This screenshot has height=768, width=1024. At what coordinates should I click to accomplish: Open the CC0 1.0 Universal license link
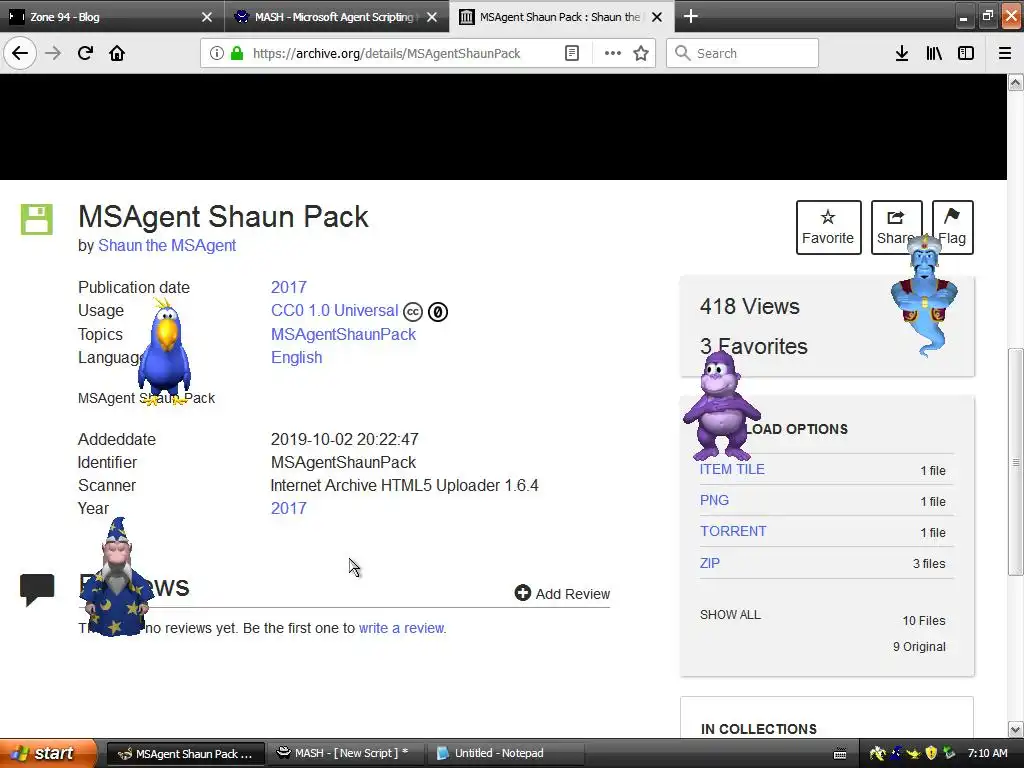334,310
